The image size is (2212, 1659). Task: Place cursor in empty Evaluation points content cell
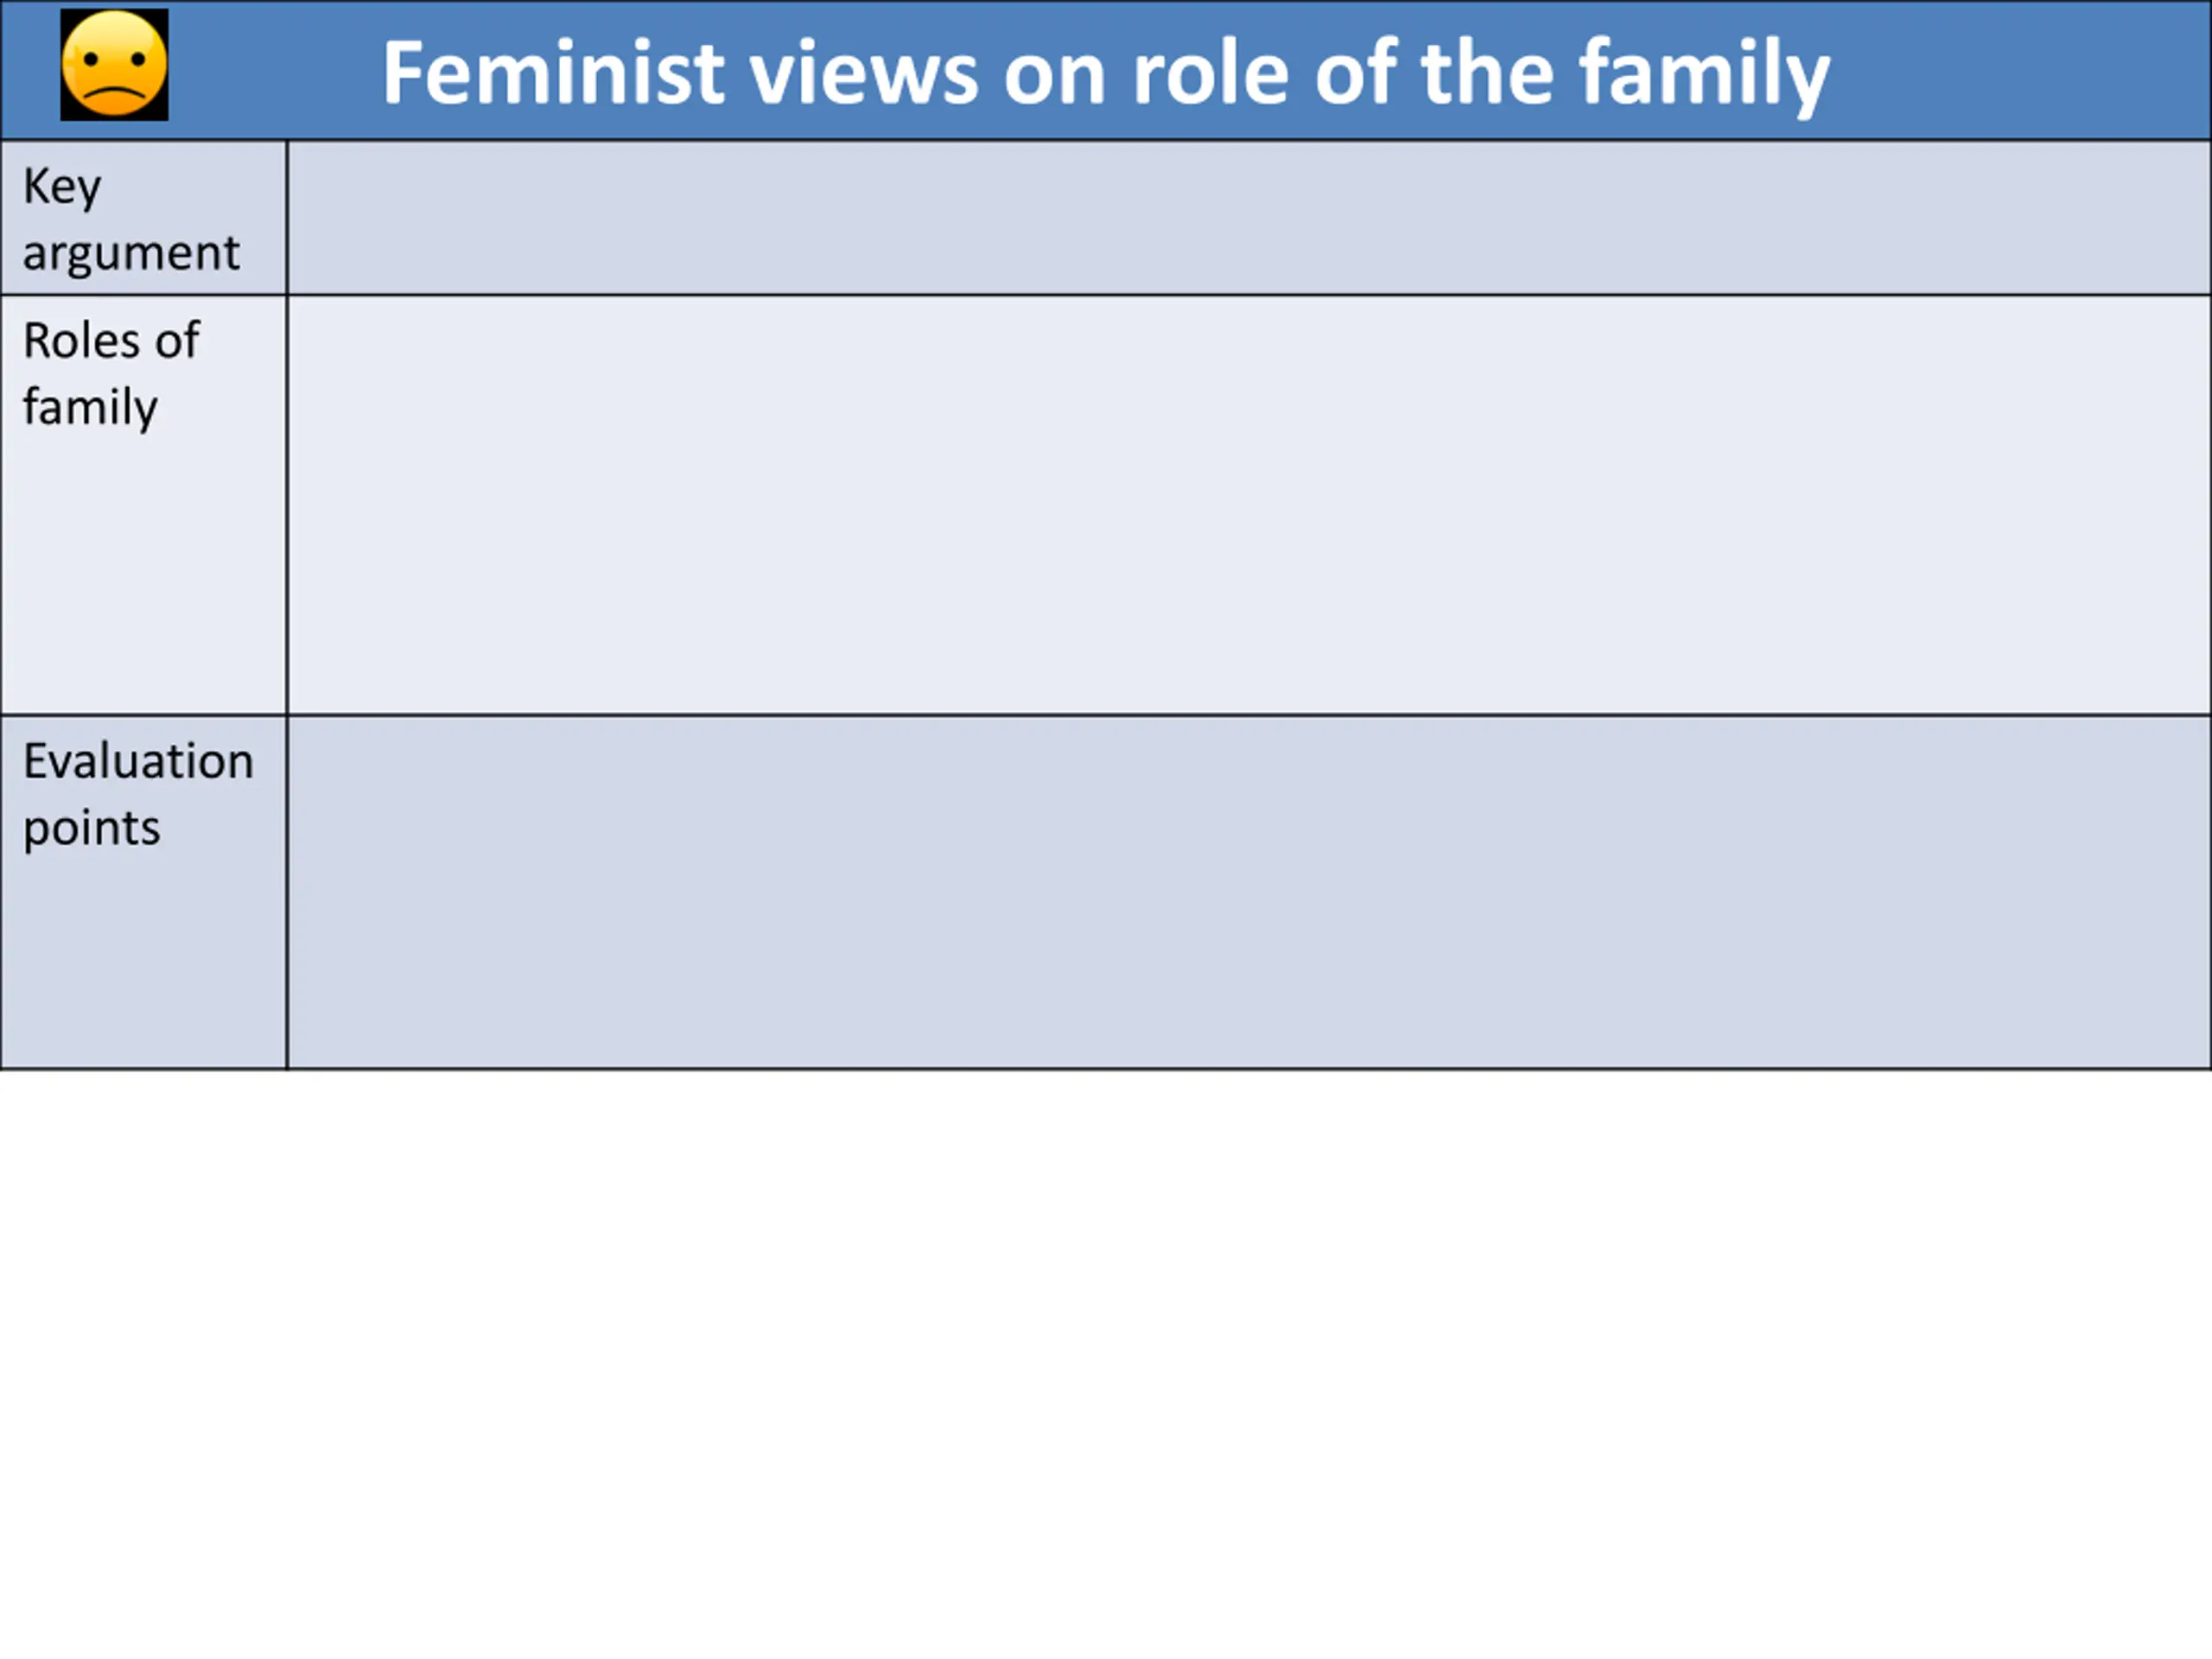1249,893
